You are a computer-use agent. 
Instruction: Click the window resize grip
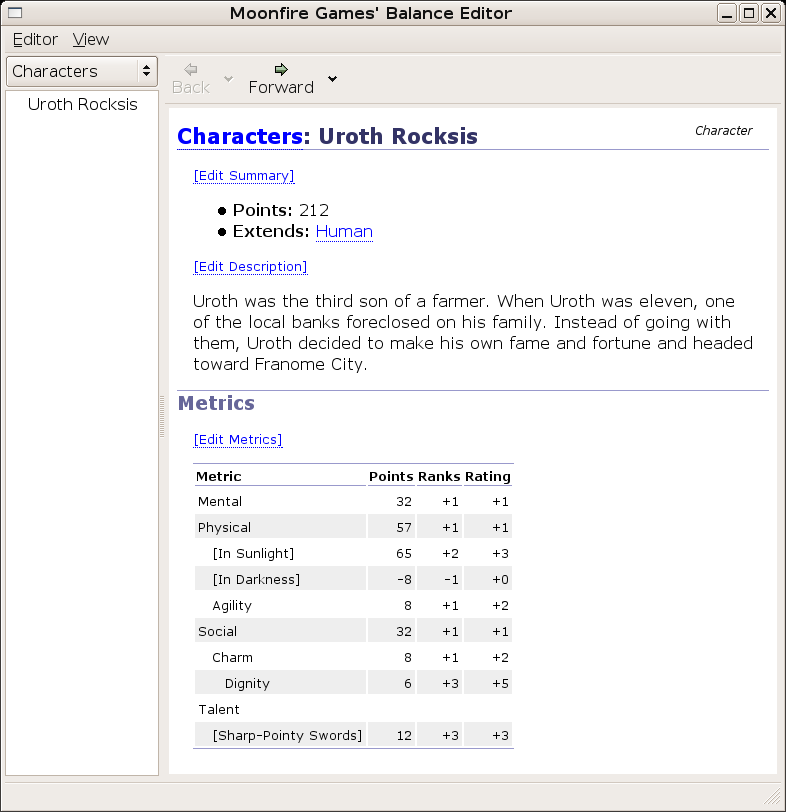pyautogui.click(x=772, y=796)
